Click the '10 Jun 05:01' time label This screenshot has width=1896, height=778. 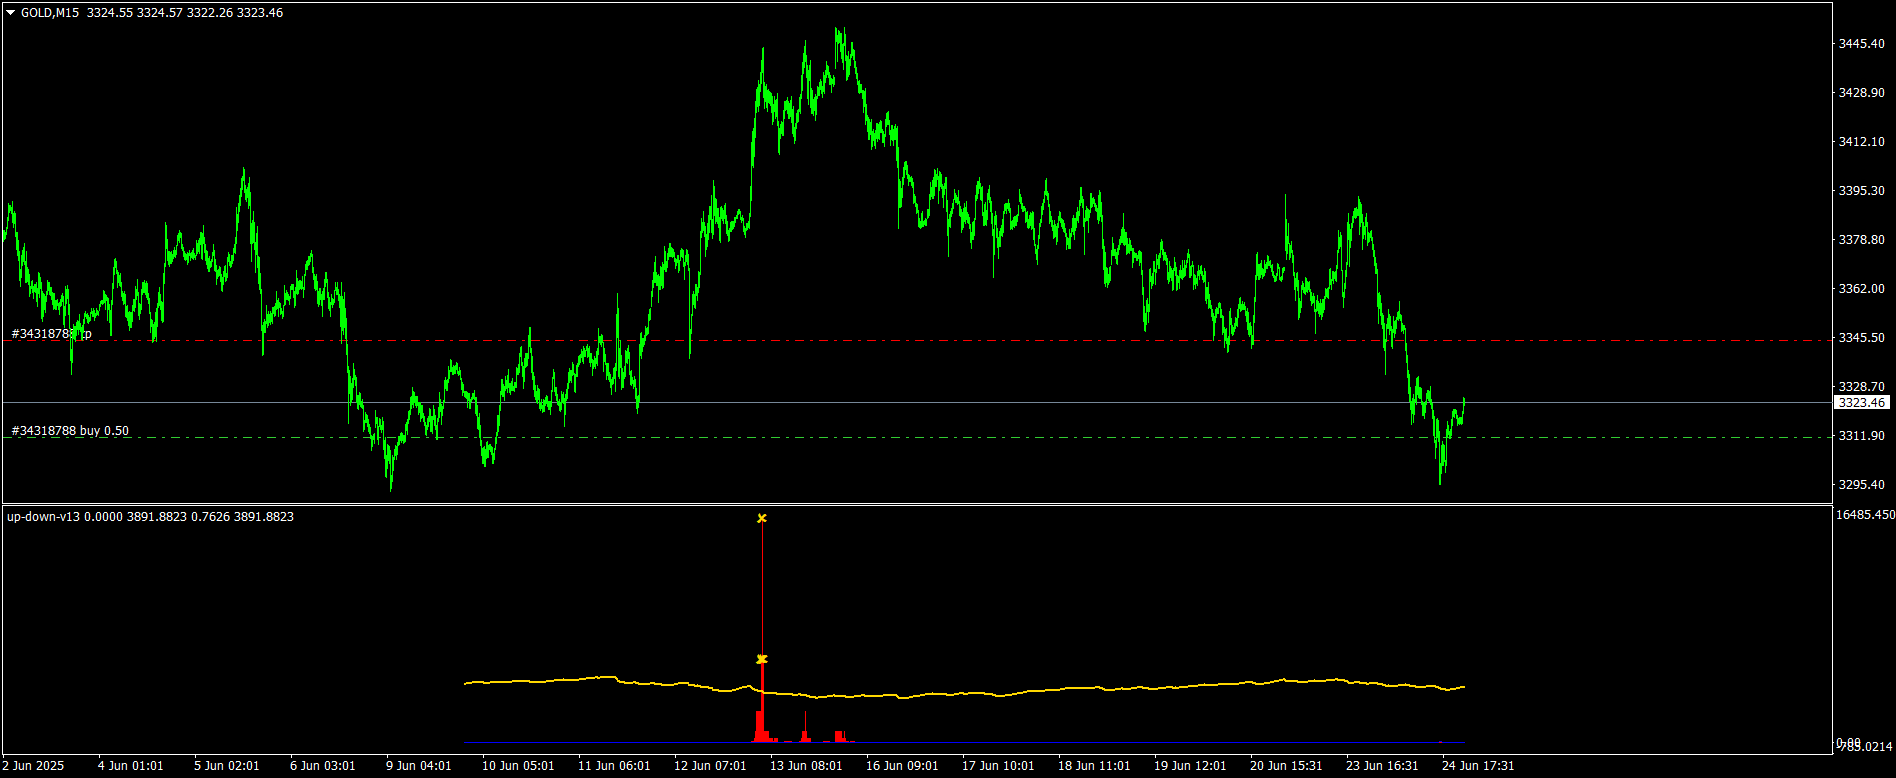[518, 766]
